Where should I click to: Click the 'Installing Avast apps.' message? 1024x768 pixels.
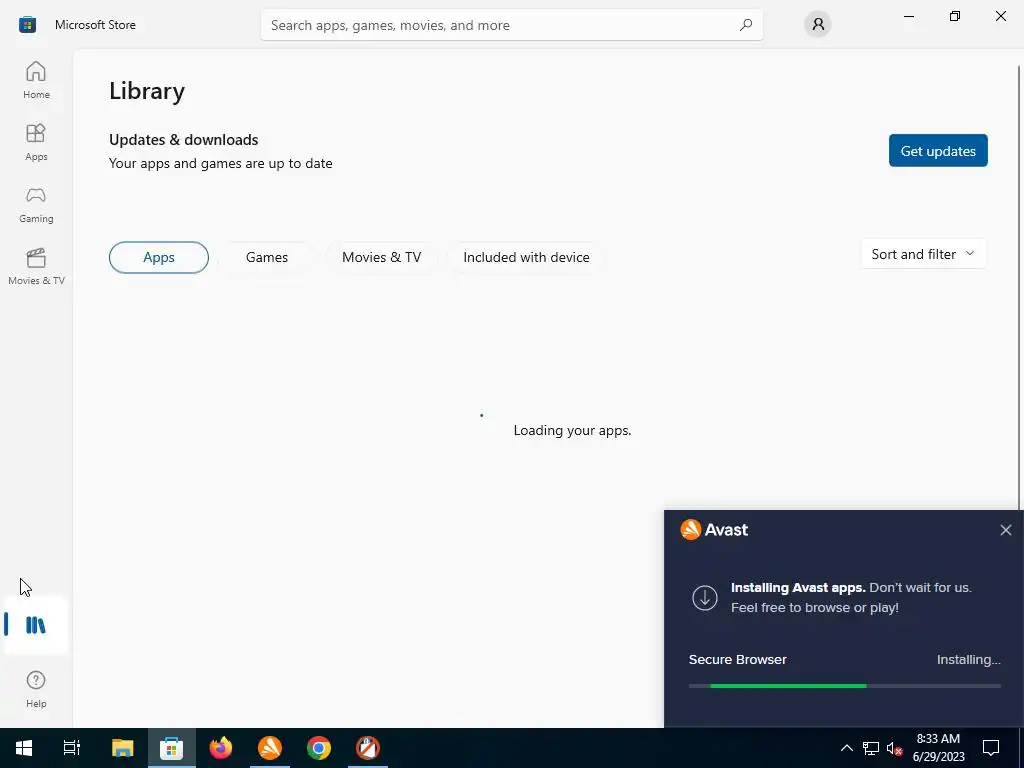point(798,588)
